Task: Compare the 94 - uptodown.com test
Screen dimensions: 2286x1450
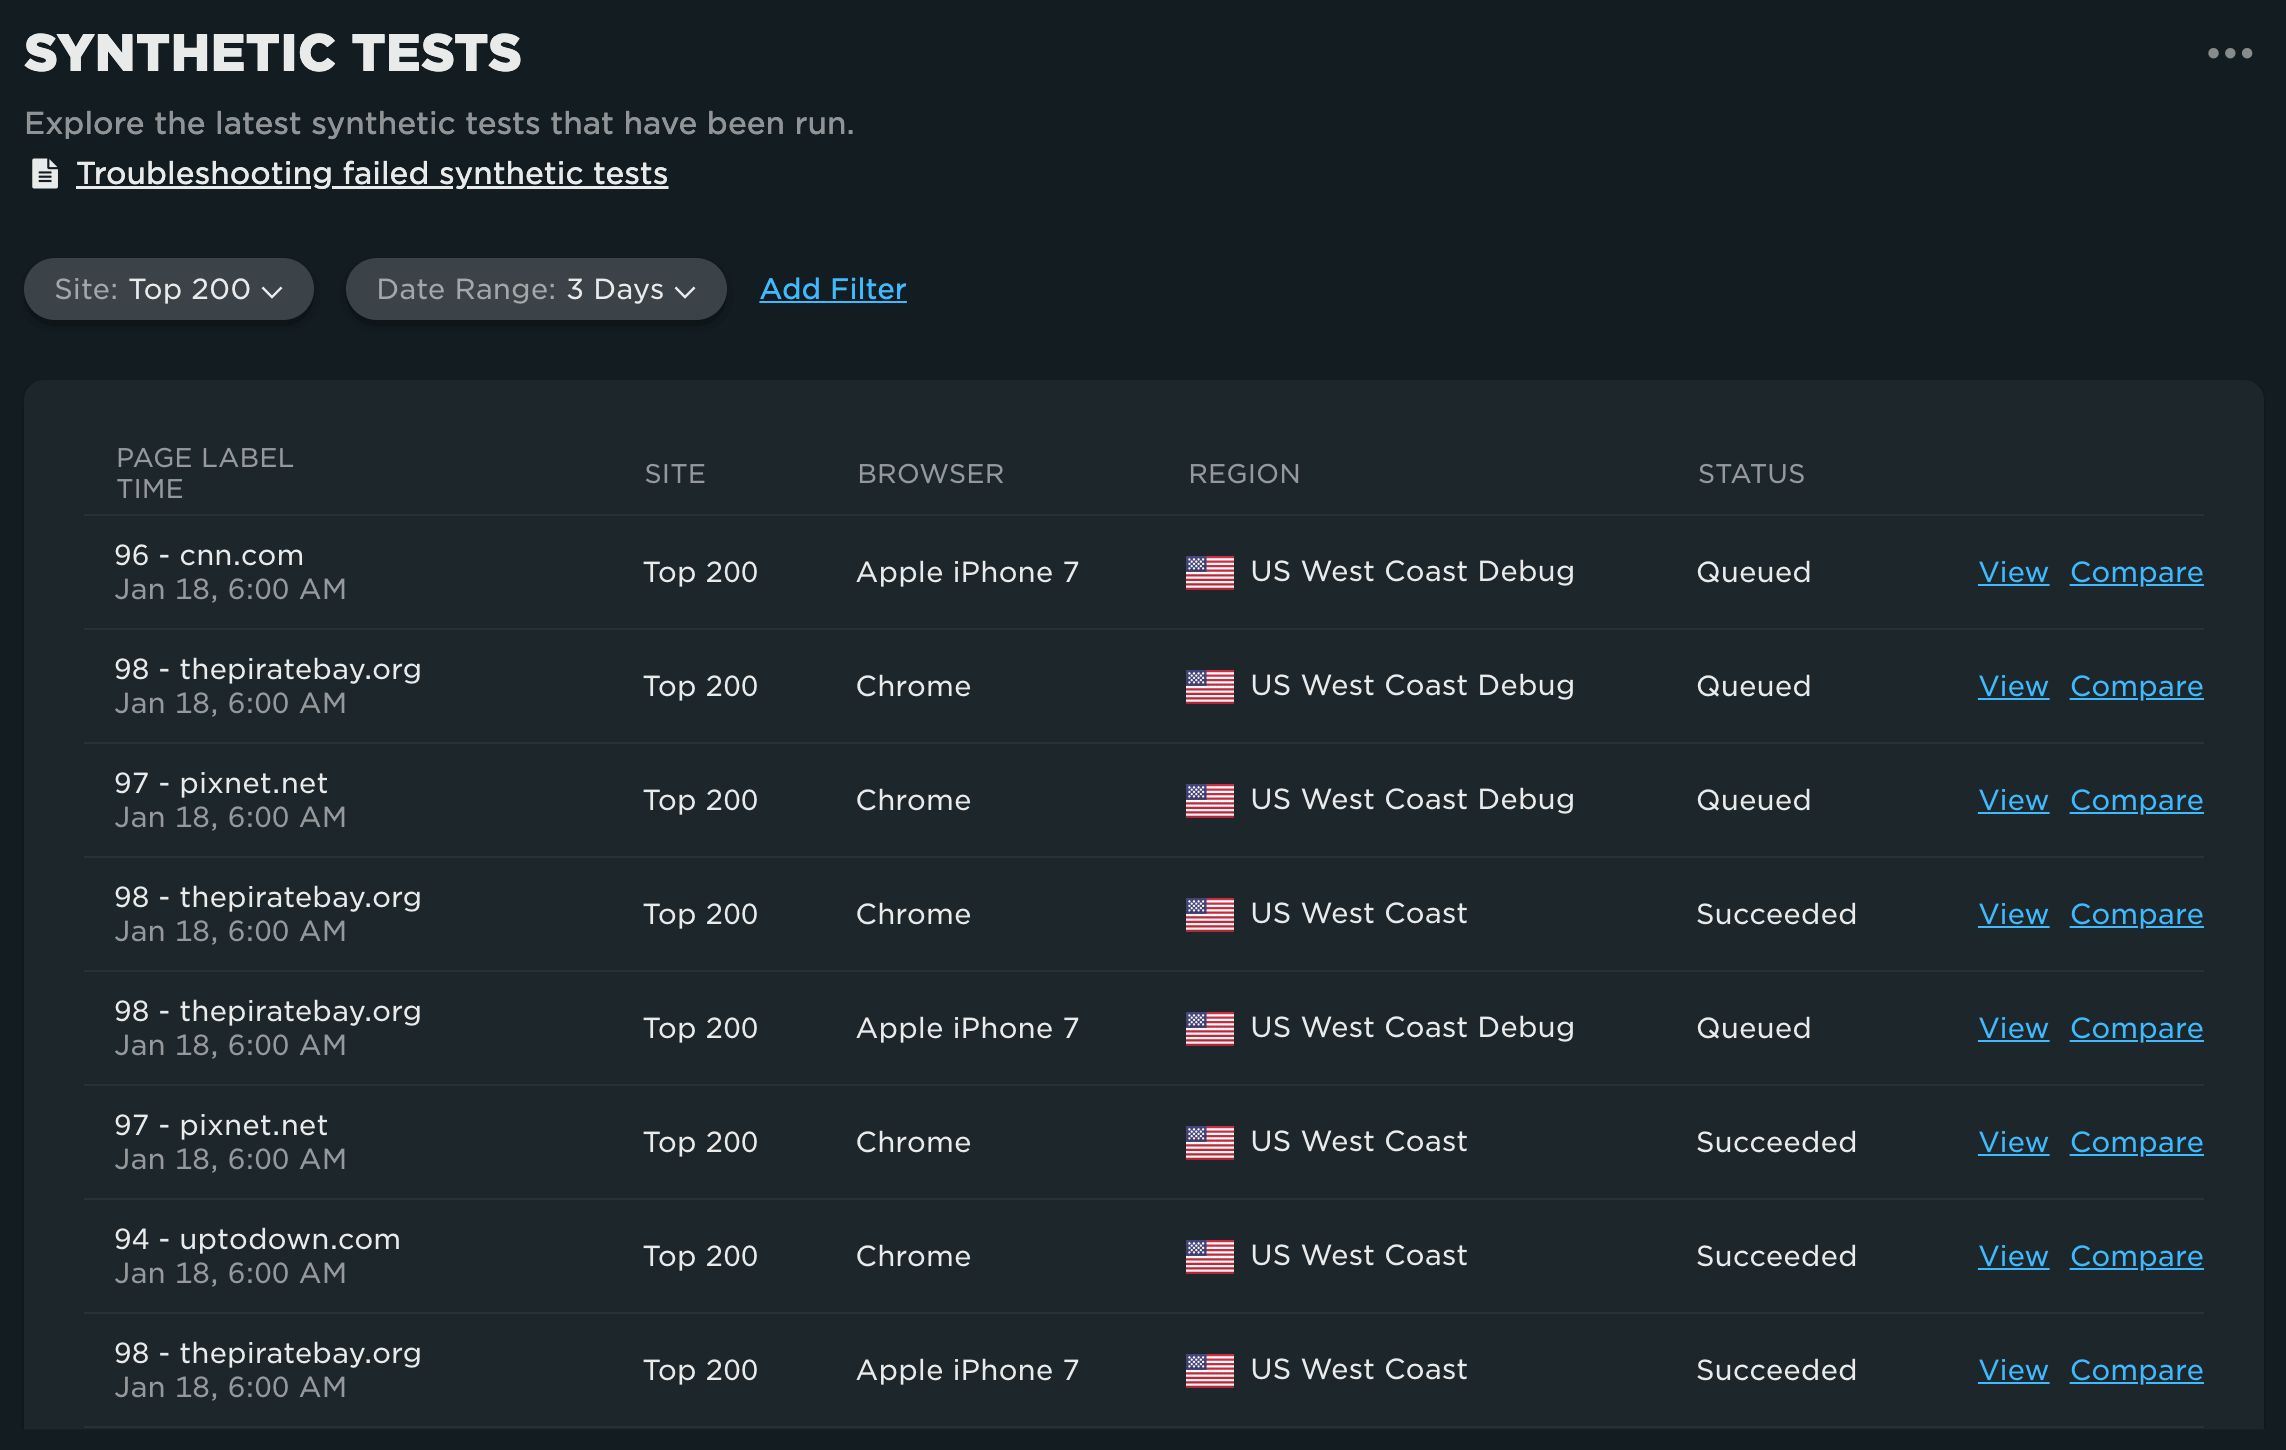Action: pos(2136,1256)
